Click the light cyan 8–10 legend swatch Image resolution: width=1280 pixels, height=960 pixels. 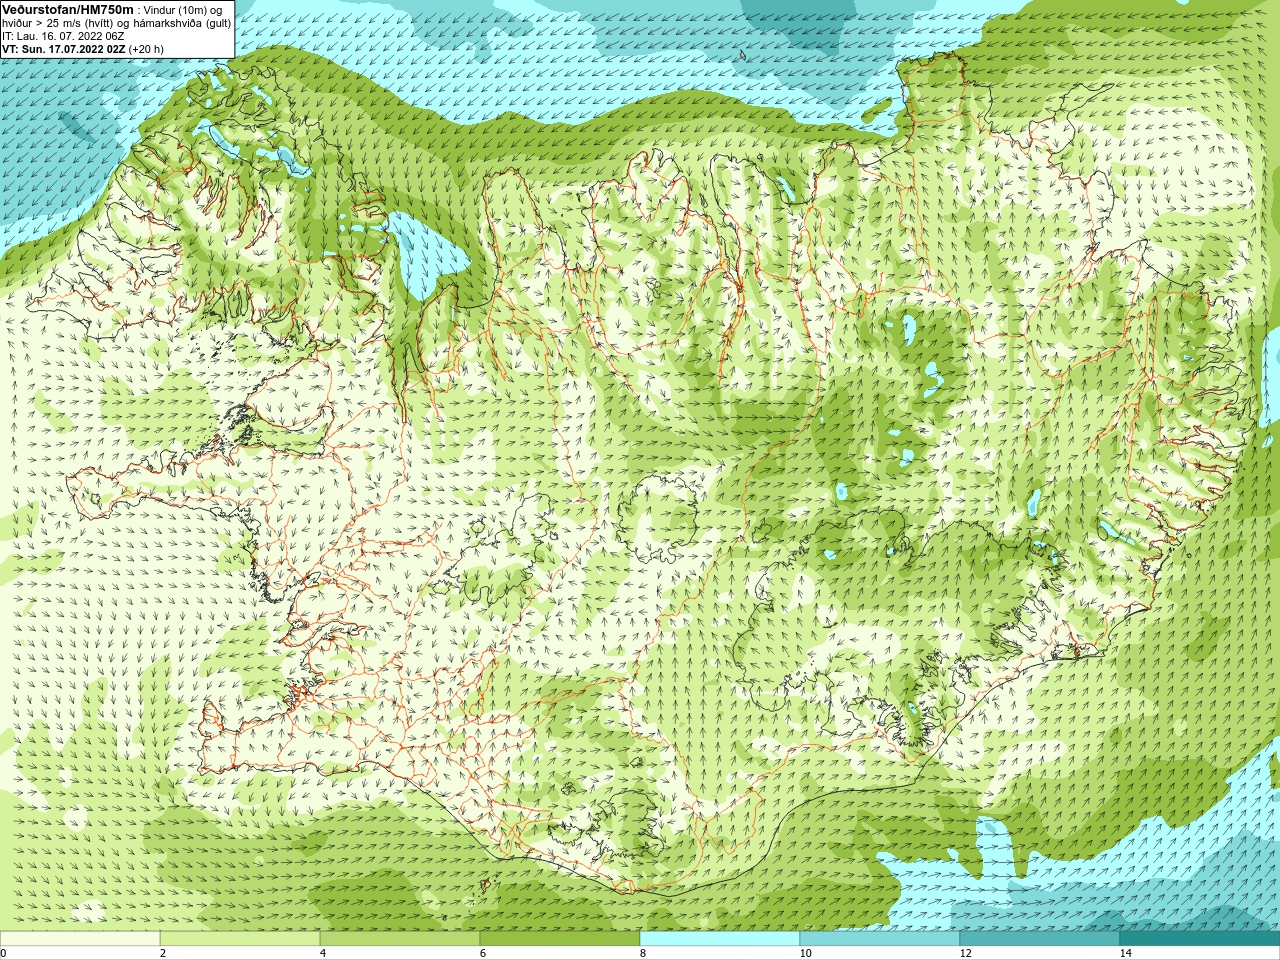pos(720,939)
